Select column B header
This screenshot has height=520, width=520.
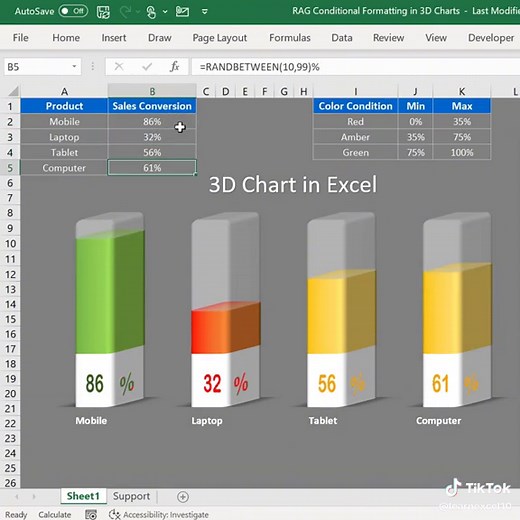[x=152, y=91]
